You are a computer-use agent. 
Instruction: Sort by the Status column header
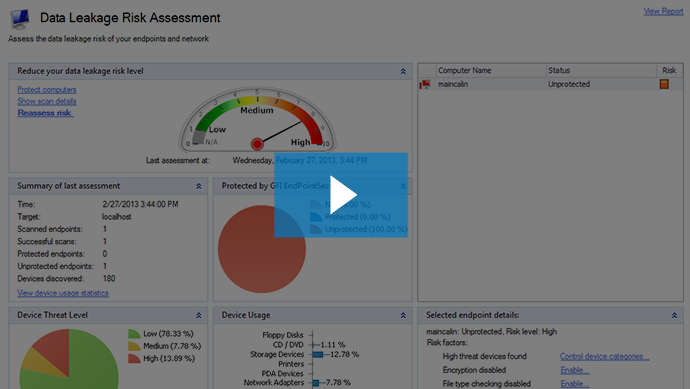(601, 70)
